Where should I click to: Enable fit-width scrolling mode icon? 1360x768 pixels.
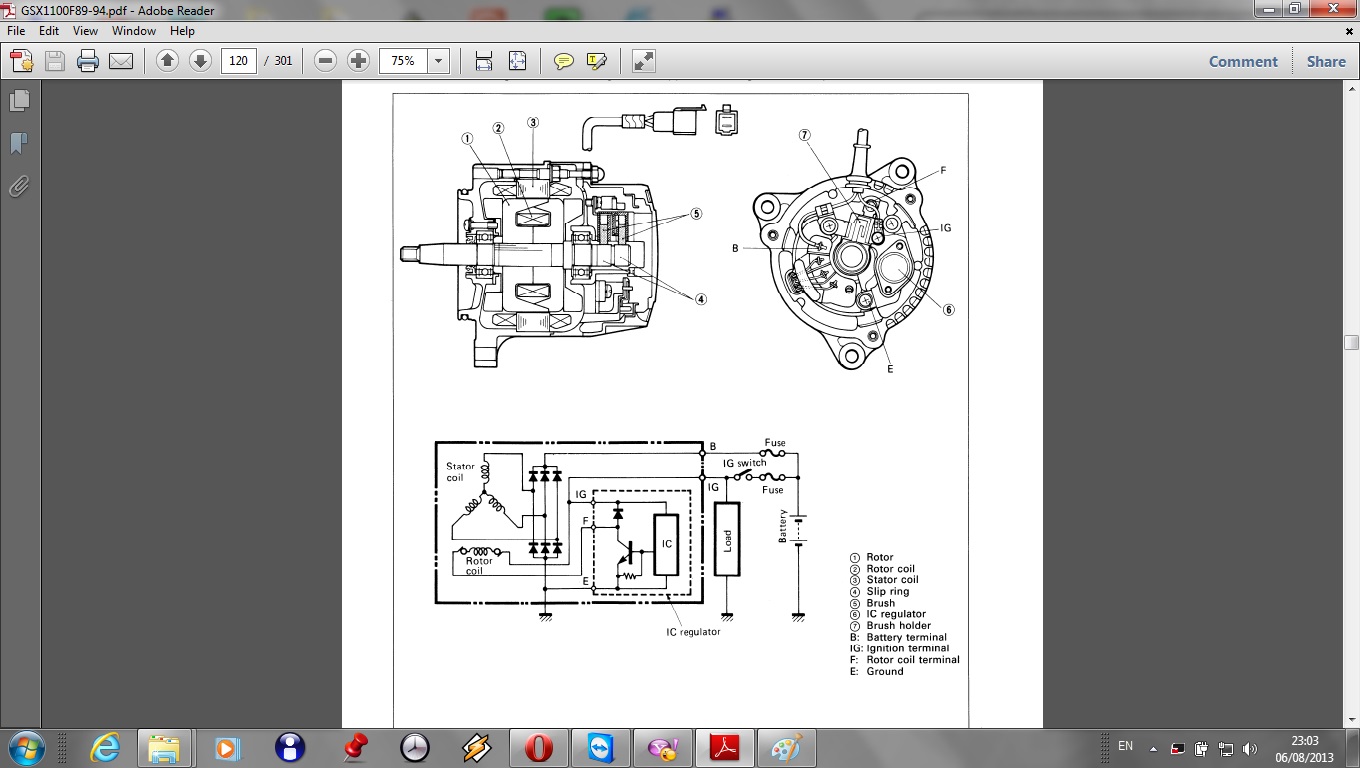484,61
